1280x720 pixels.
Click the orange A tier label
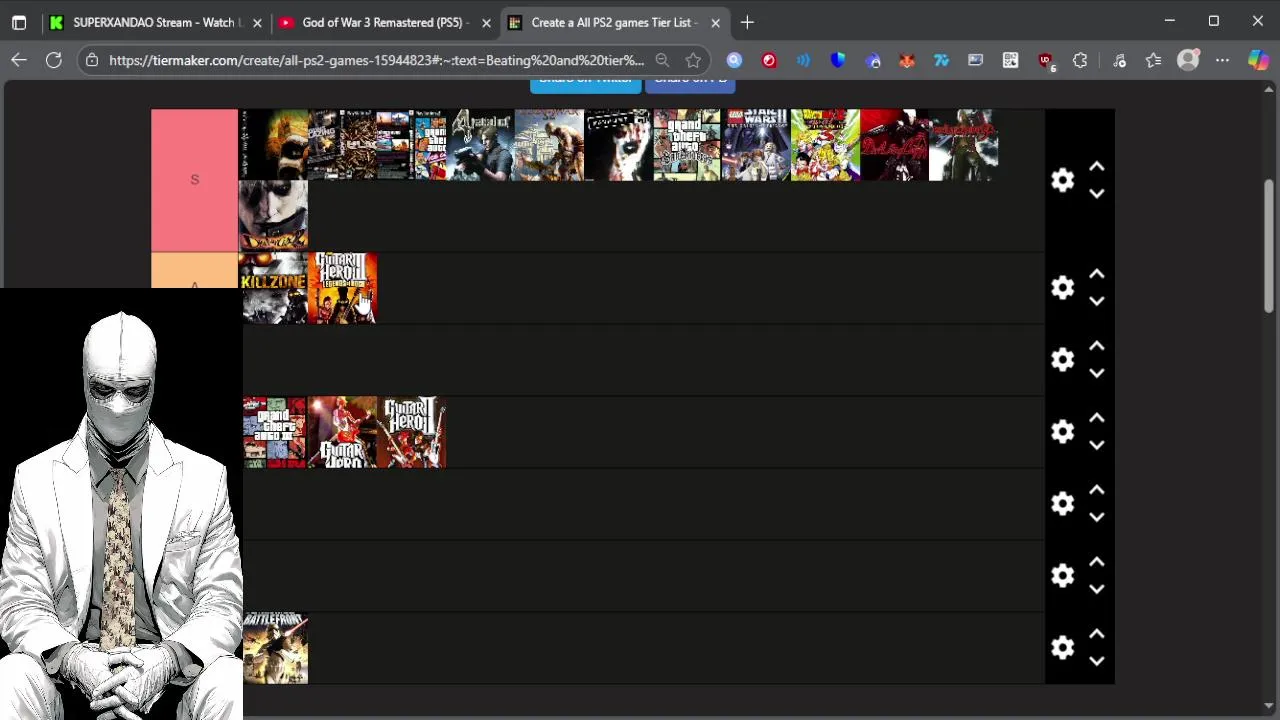point(194,271)
